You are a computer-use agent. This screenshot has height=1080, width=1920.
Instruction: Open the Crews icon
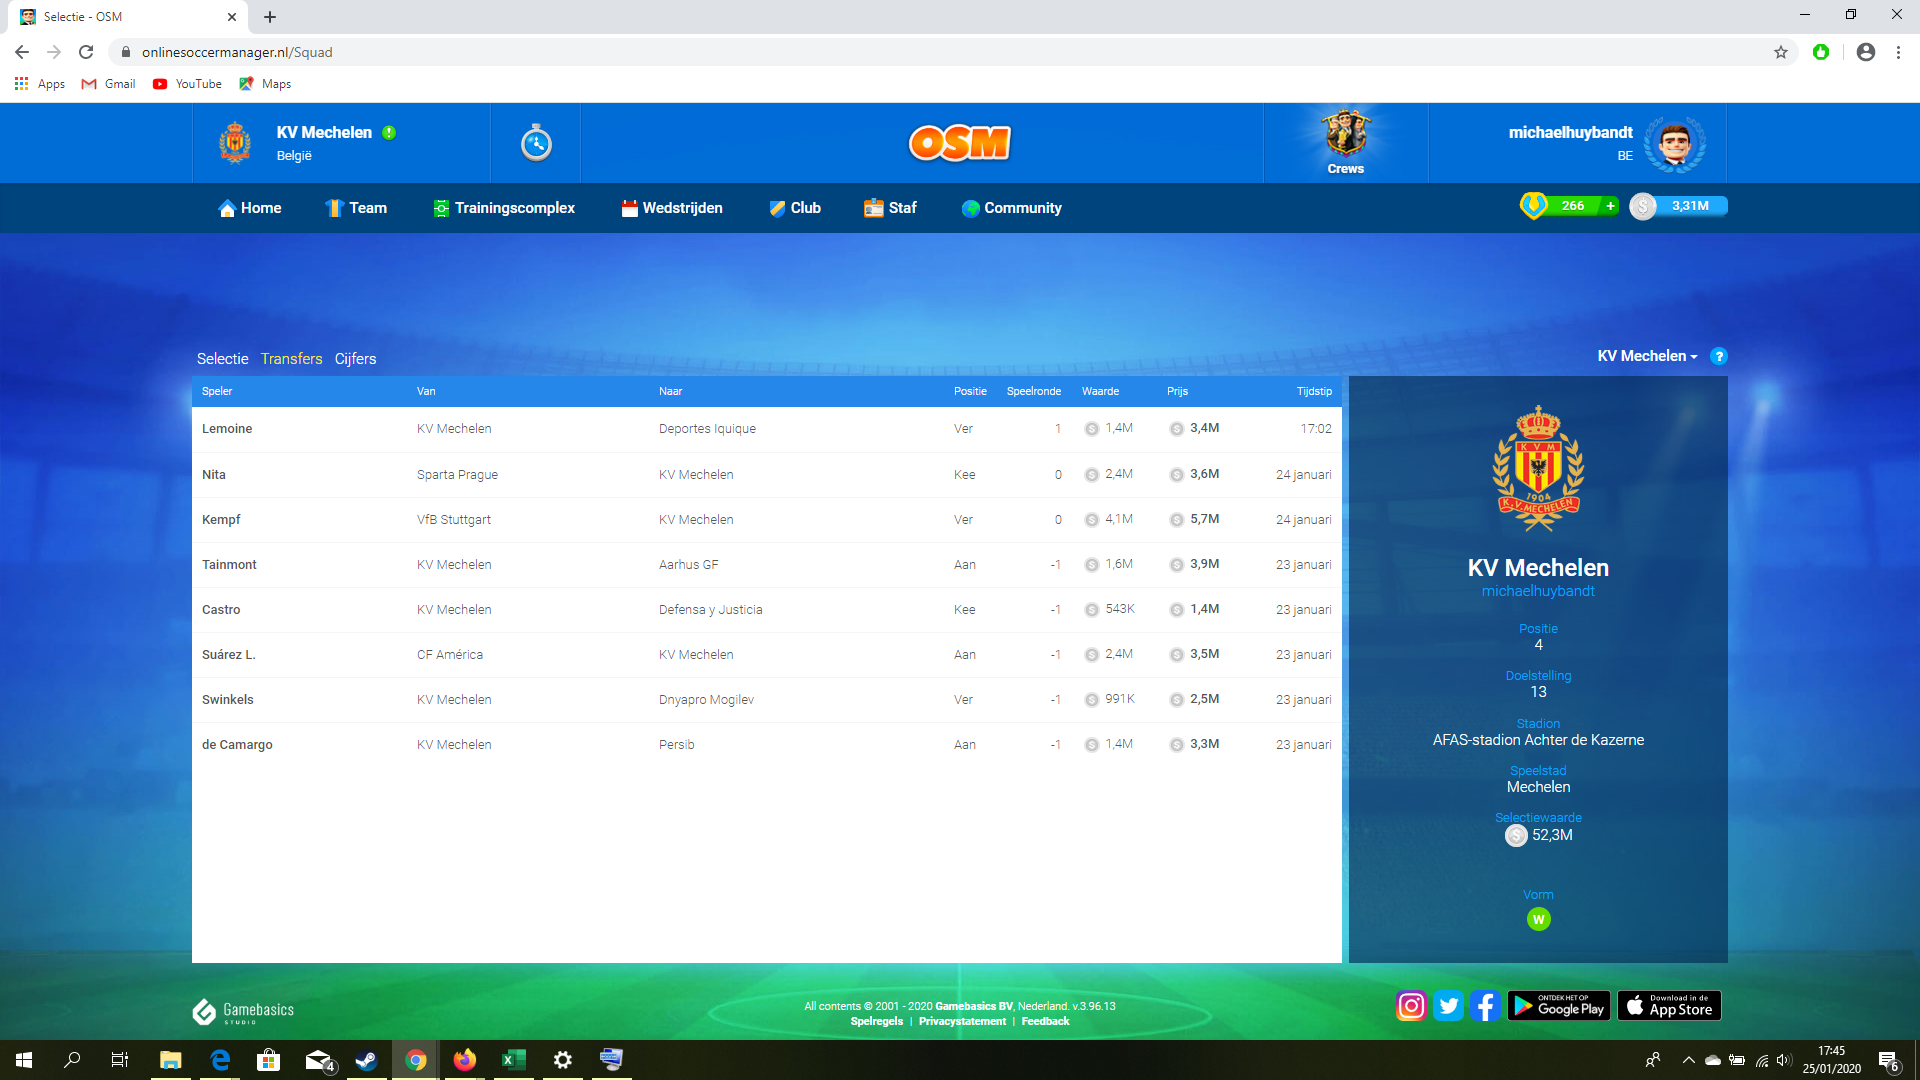(1345, 142)
